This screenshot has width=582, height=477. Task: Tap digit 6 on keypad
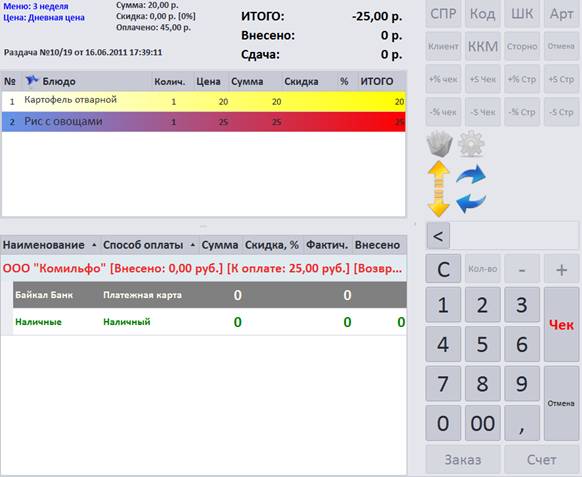pos(522,344)
